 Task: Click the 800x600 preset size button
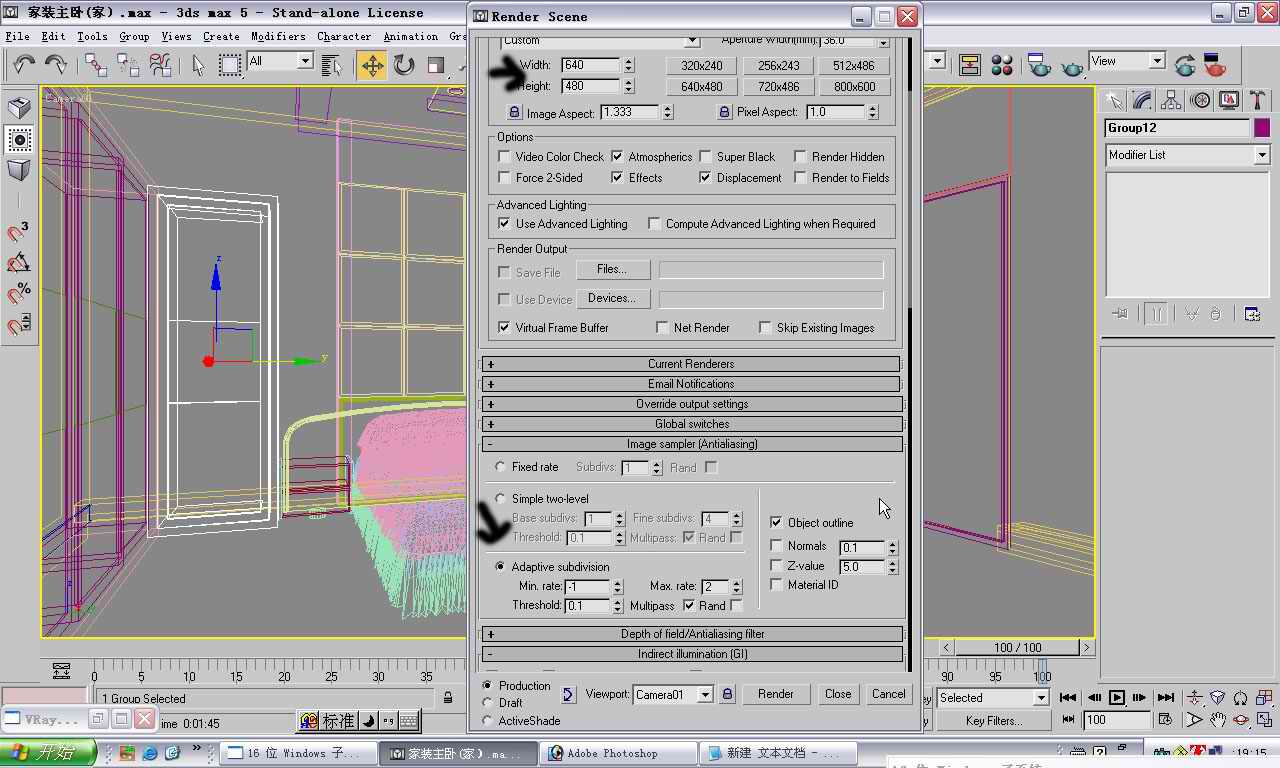coord(855,87)
